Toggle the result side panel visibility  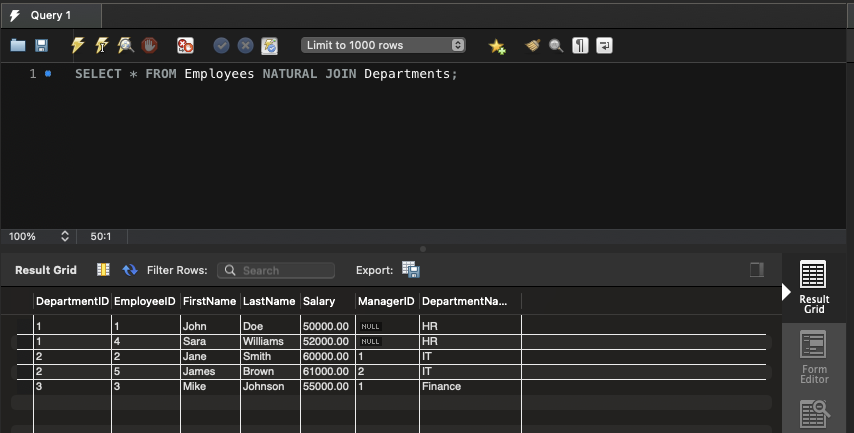click(x=756, y=270)
